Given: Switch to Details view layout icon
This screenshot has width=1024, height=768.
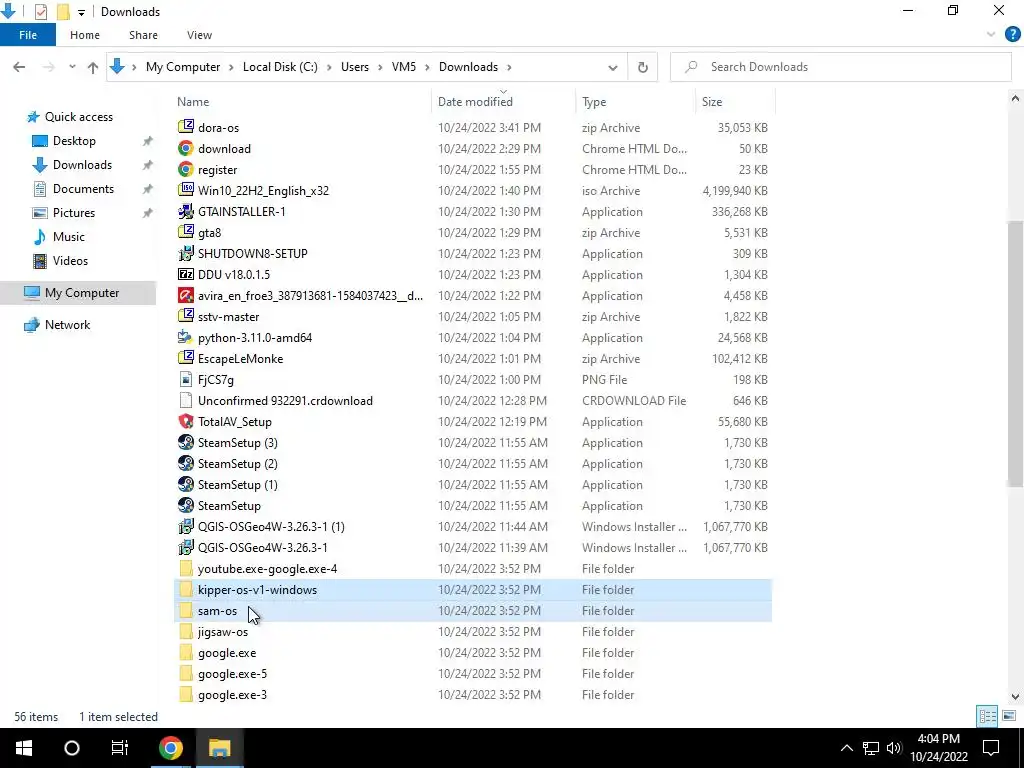Looking at the screenshot, I should click(987, 716).
